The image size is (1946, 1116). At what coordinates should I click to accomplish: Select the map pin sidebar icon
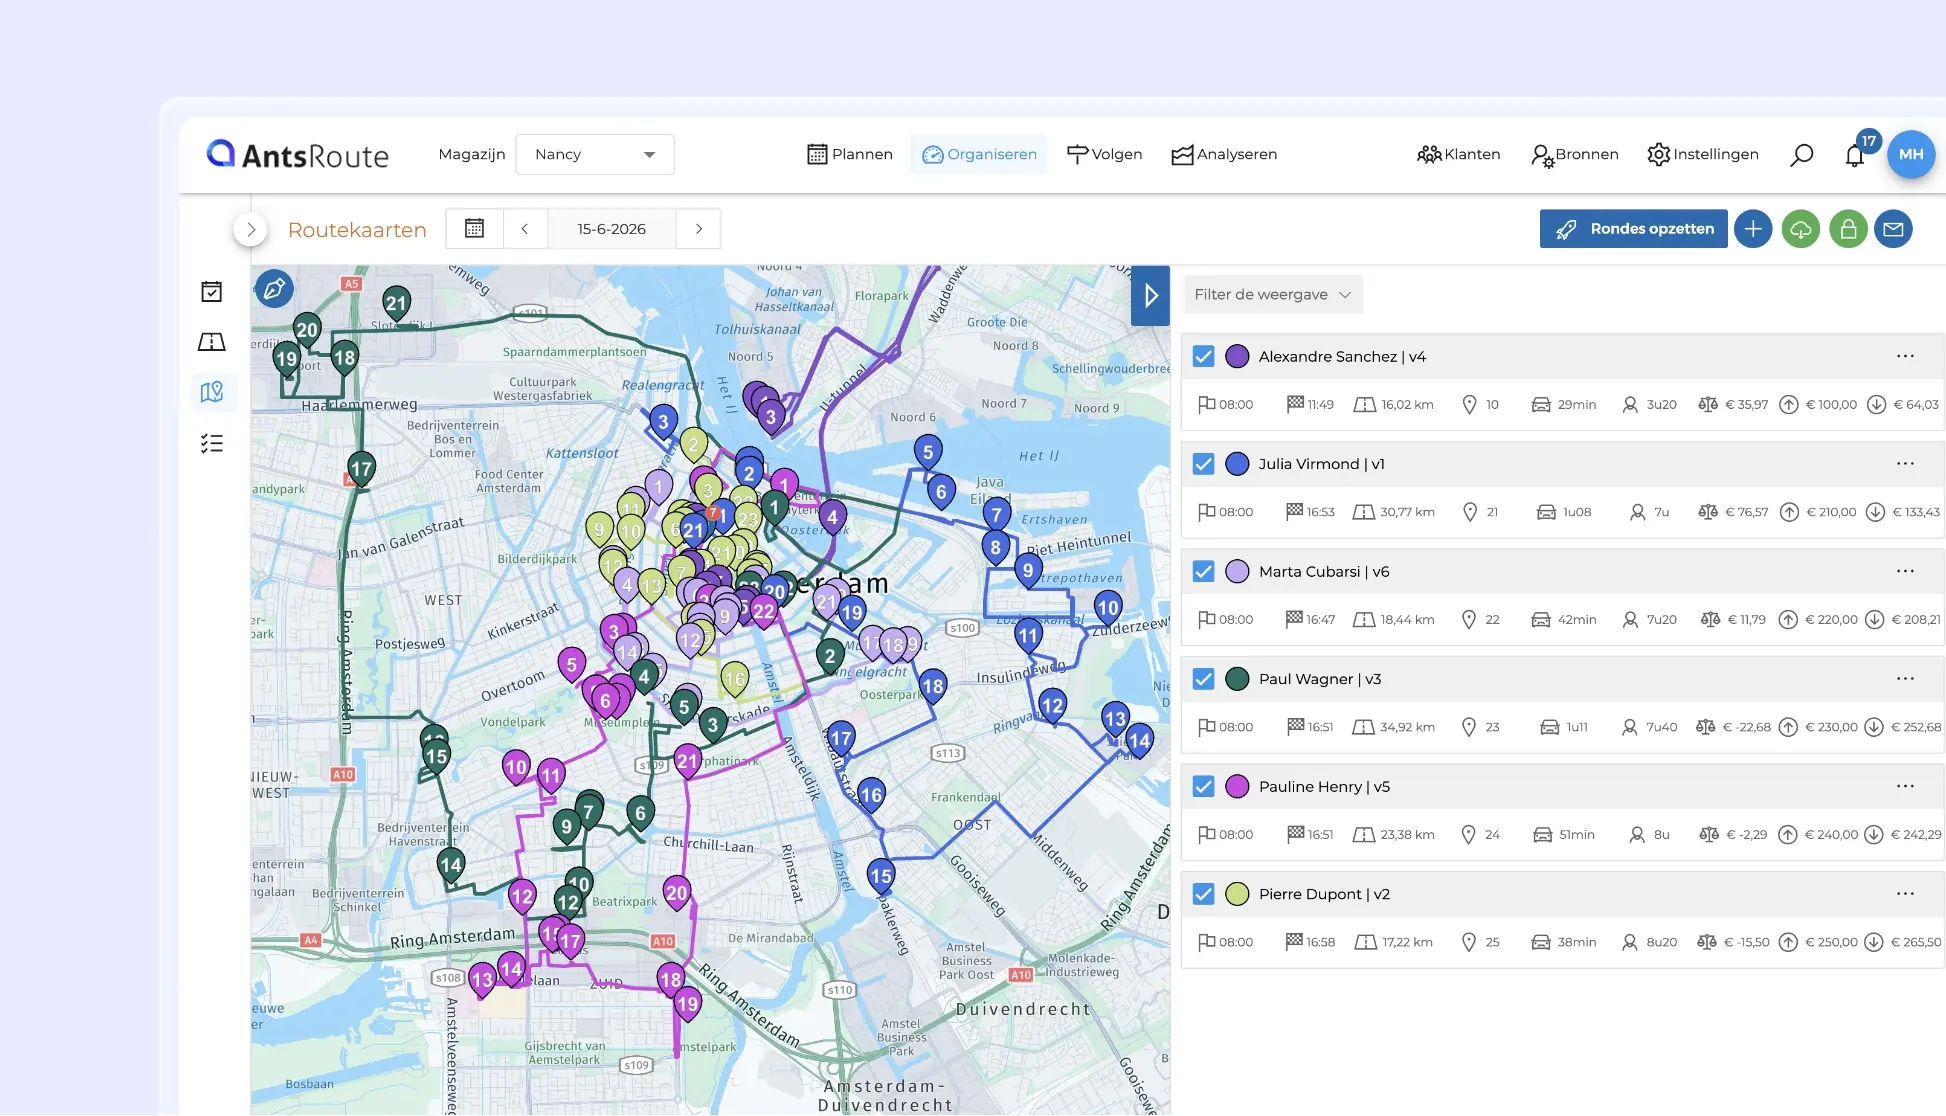click(x=212, y=392)
